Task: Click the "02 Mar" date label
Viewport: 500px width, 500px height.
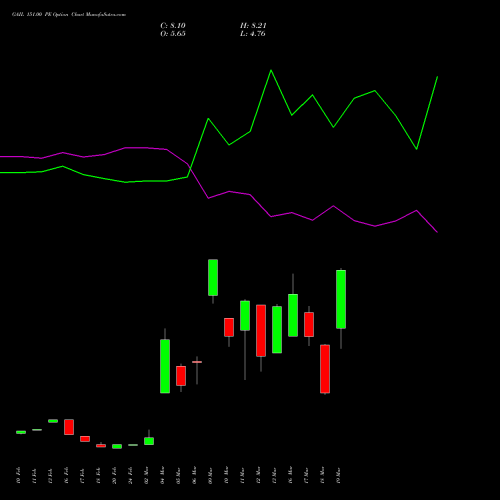Action: (x=146, y=475)
